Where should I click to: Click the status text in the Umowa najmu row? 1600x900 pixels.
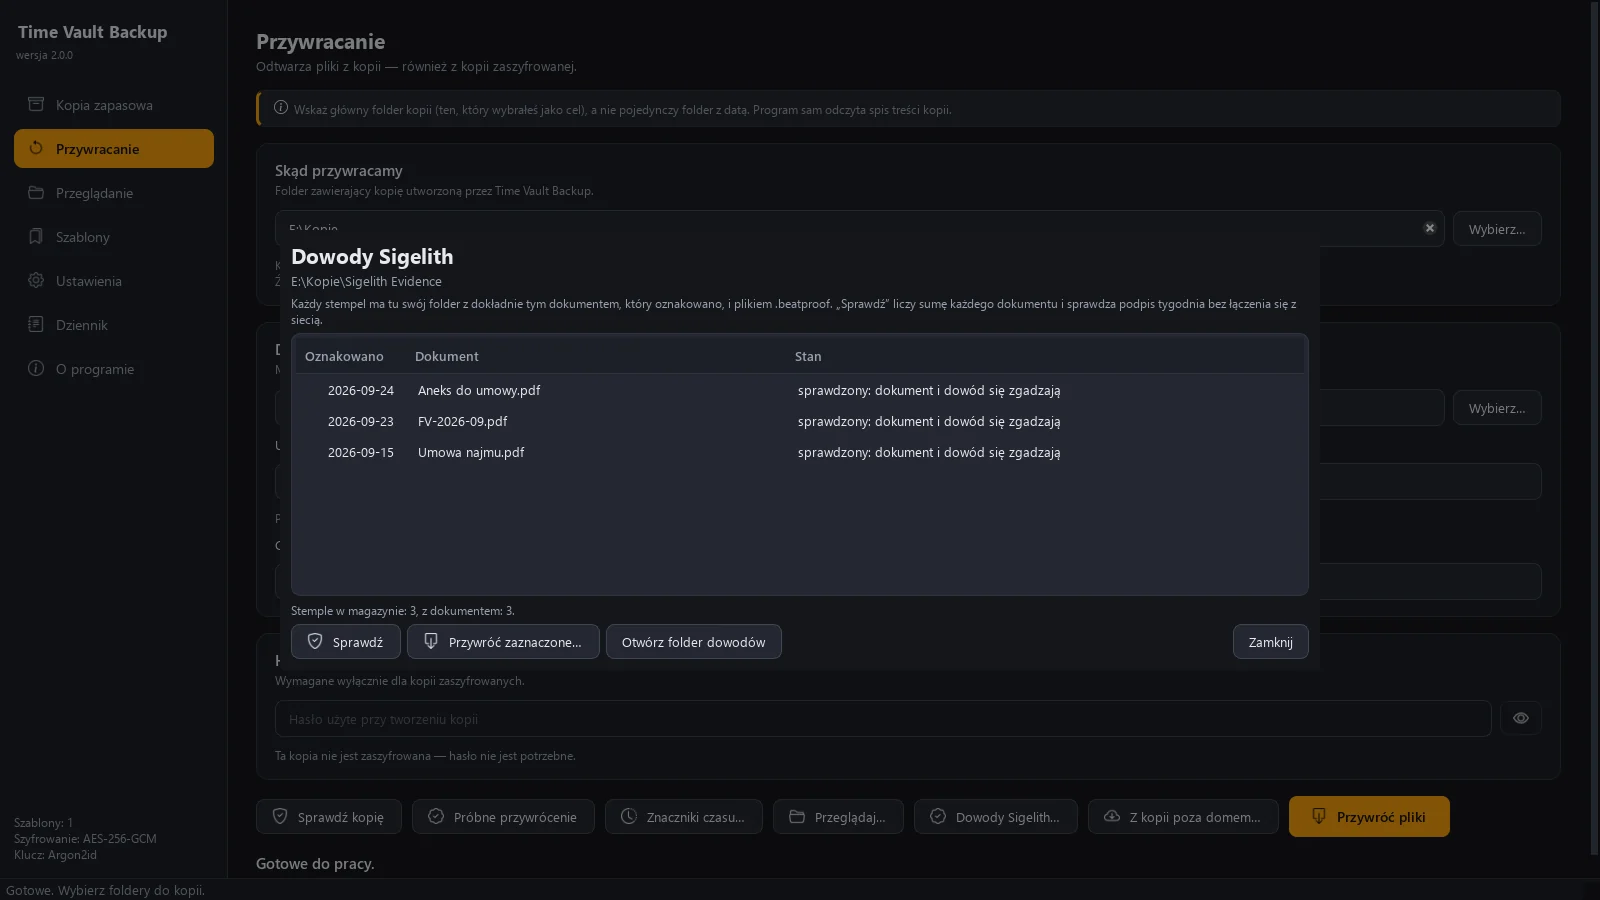929,453
